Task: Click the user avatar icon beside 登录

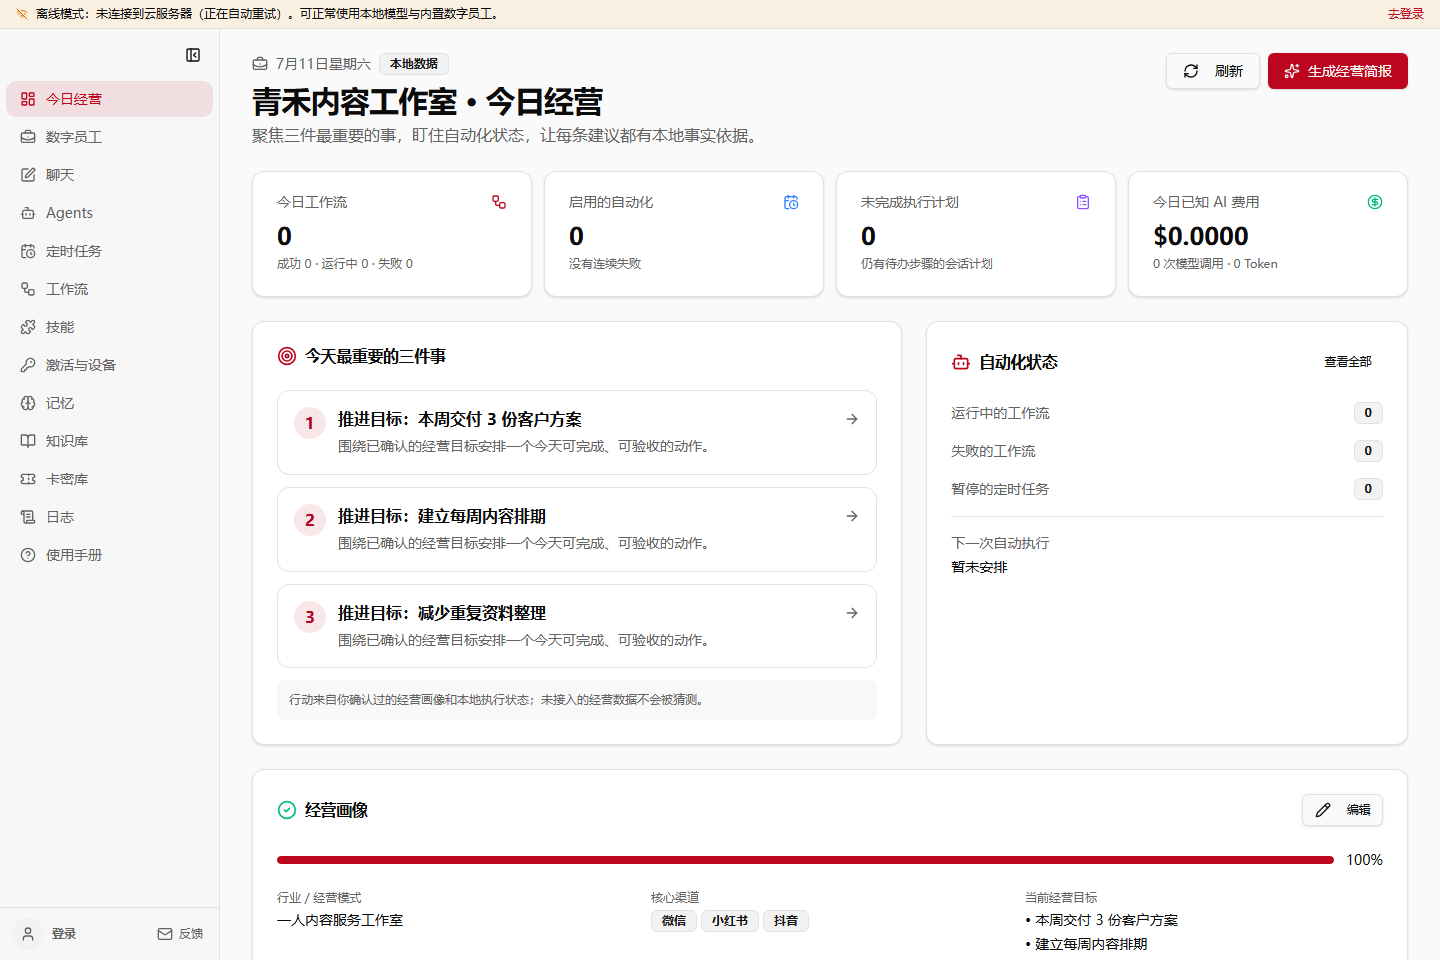Action: (28, 934)
